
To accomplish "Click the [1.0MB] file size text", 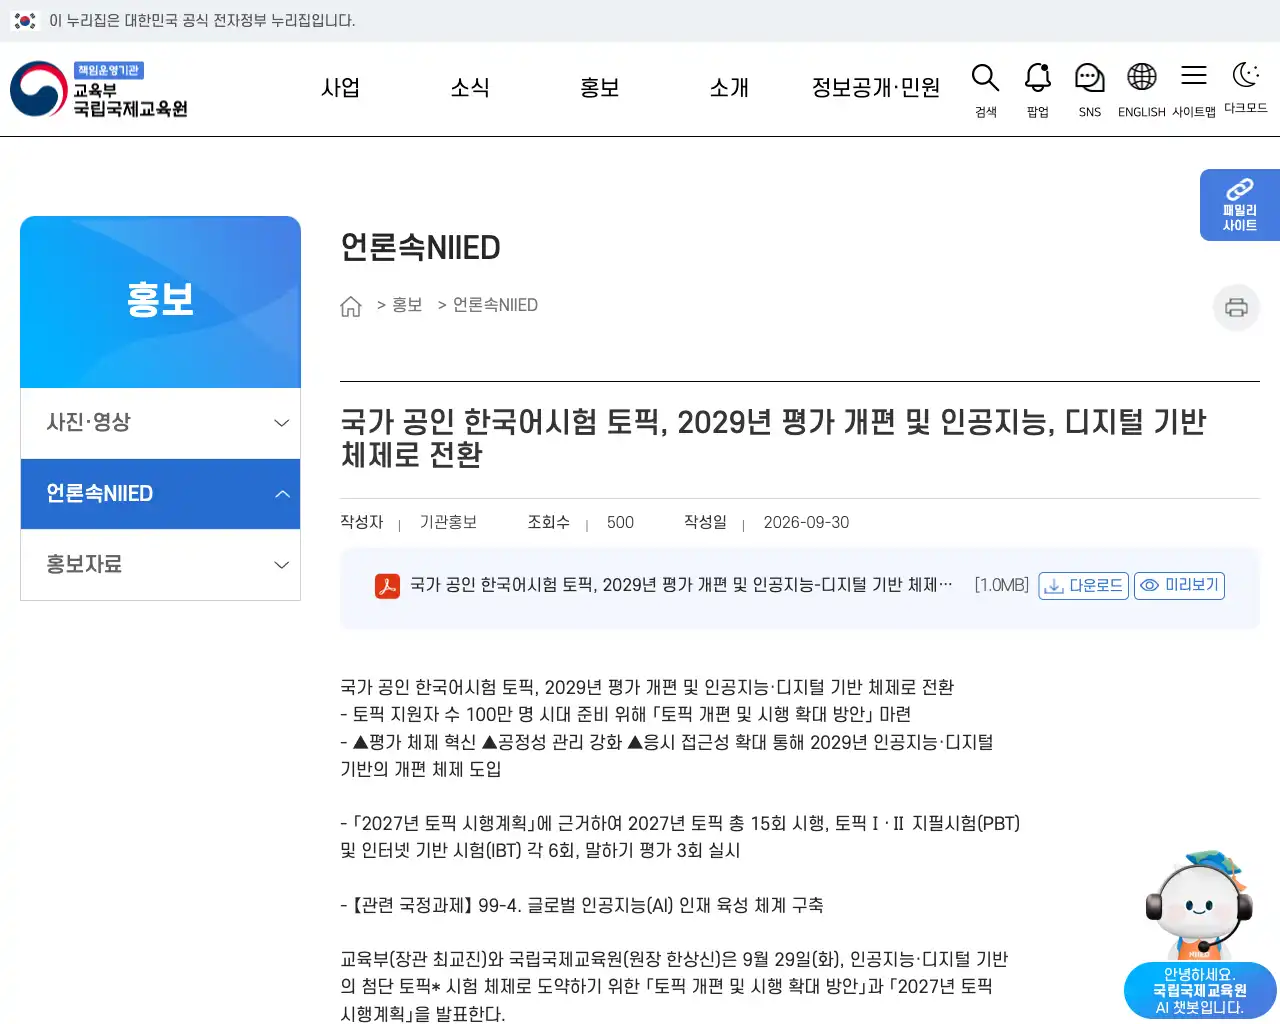I will [x=1002, y=585].
